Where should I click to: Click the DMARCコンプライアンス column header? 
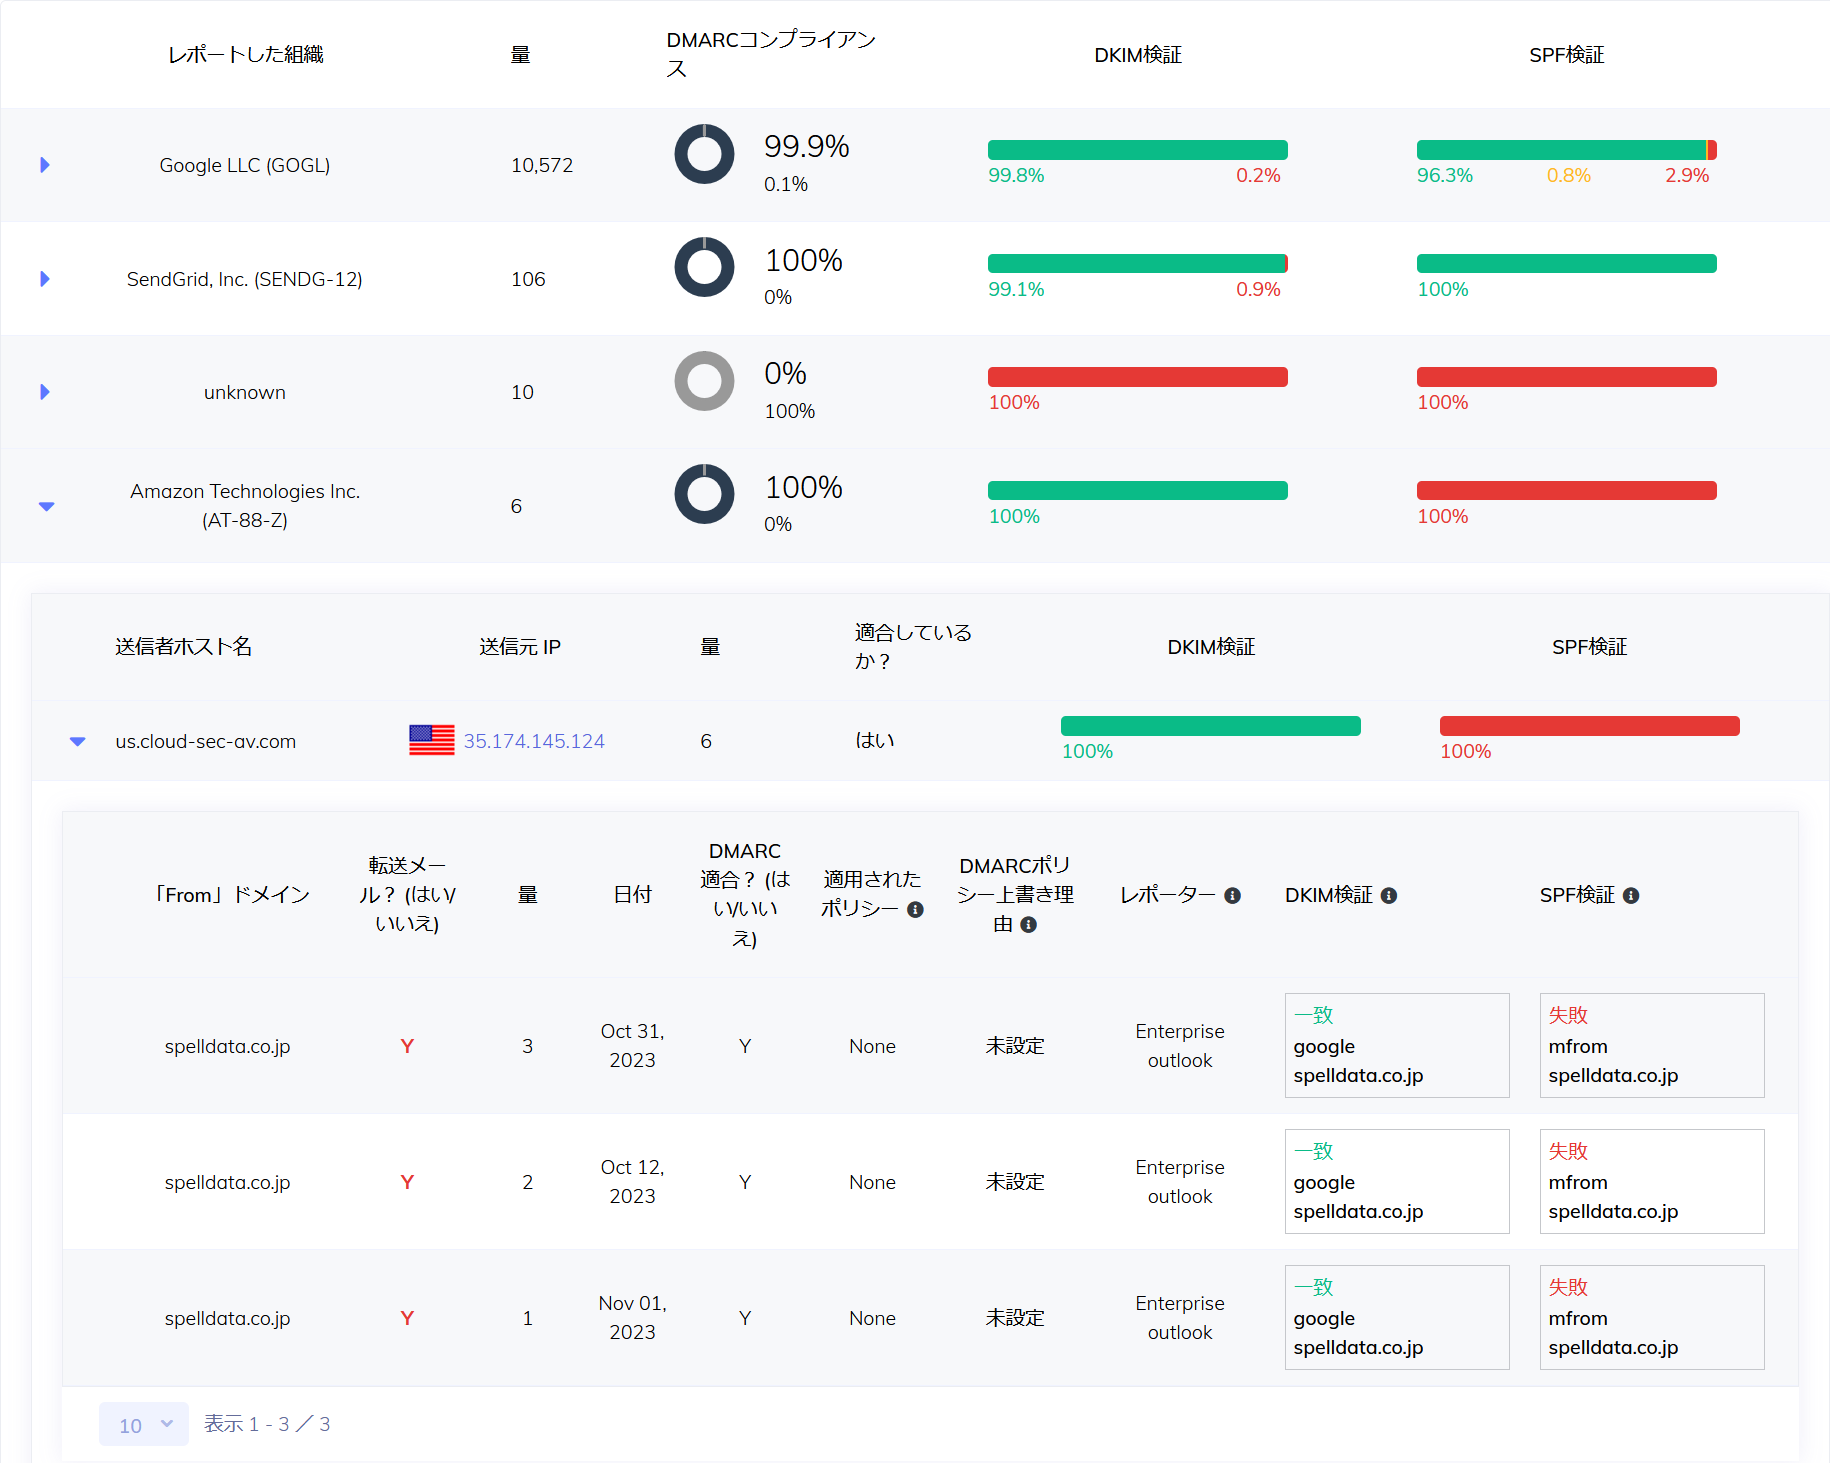coord(771,54)
